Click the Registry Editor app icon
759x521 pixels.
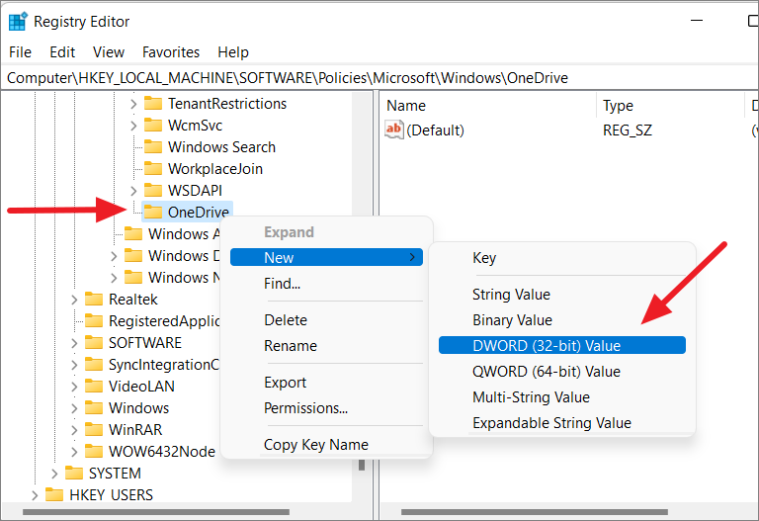(18, 22)
